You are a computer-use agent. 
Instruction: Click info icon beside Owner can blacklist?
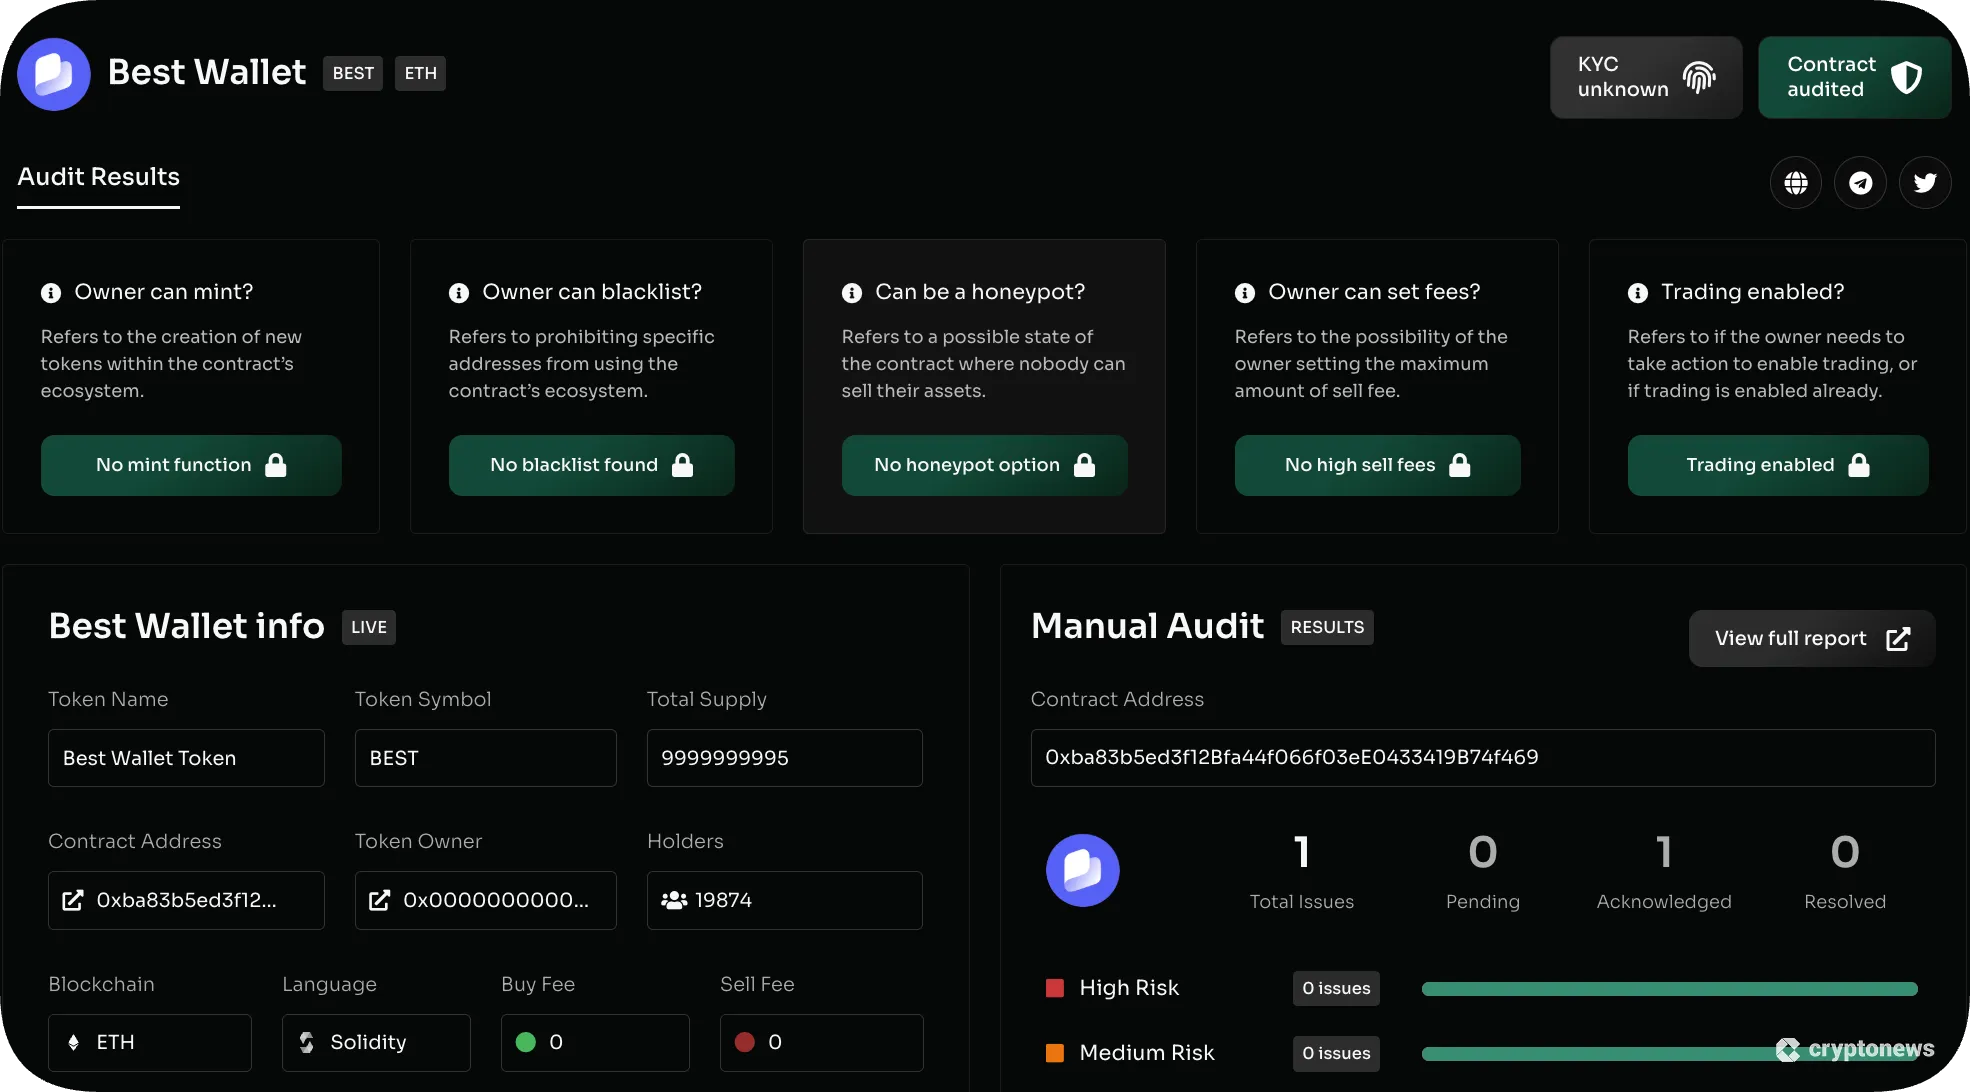tap(459, 293)
